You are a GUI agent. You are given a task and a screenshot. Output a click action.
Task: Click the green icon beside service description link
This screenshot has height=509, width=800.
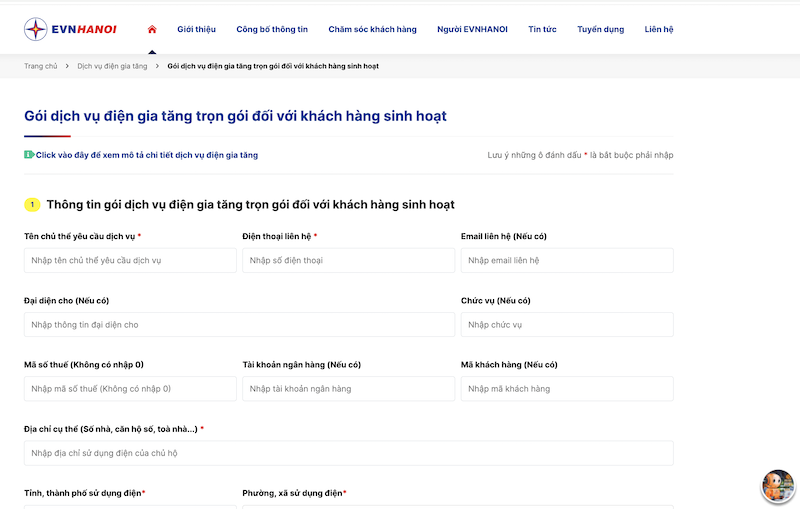[x=29, y=155]
